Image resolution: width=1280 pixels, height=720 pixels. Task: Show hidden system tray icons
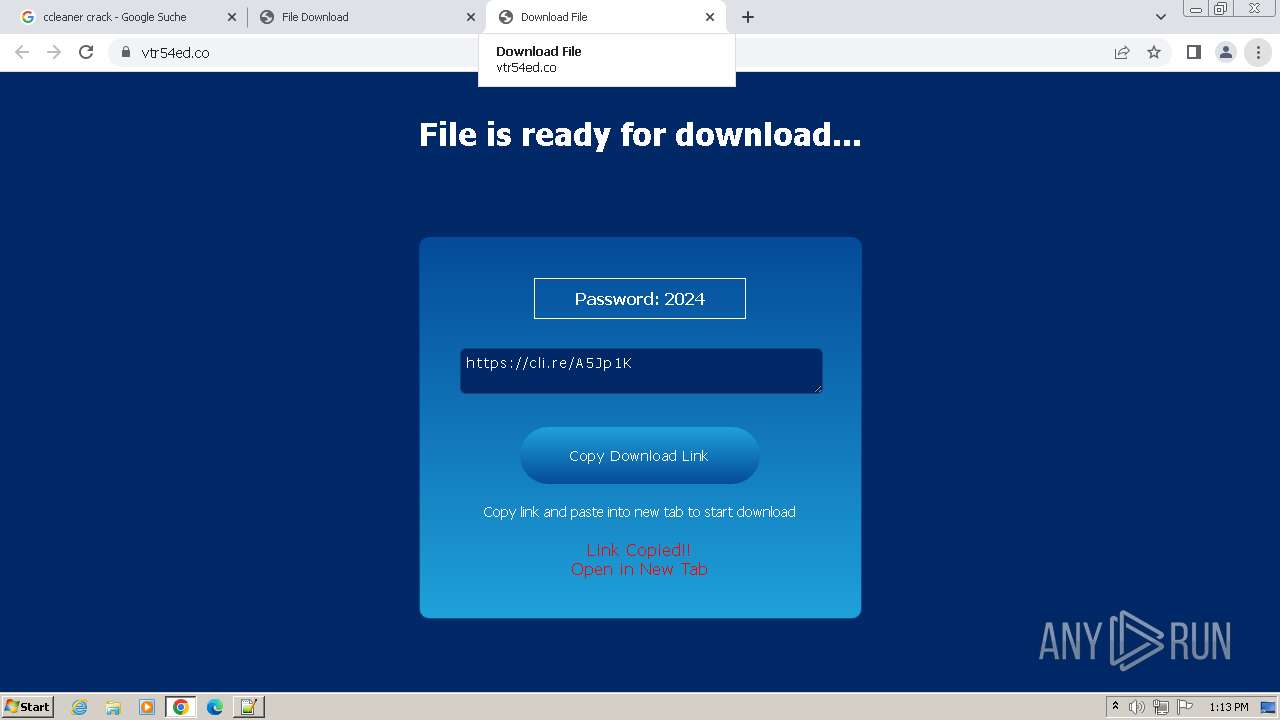[x=1115, y=707]
